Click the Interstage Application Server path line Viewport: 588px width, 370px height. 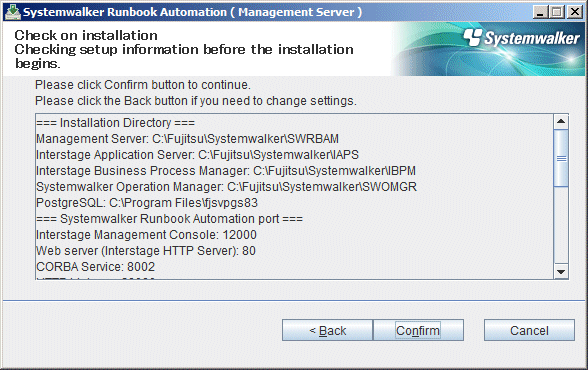[197, 155]
